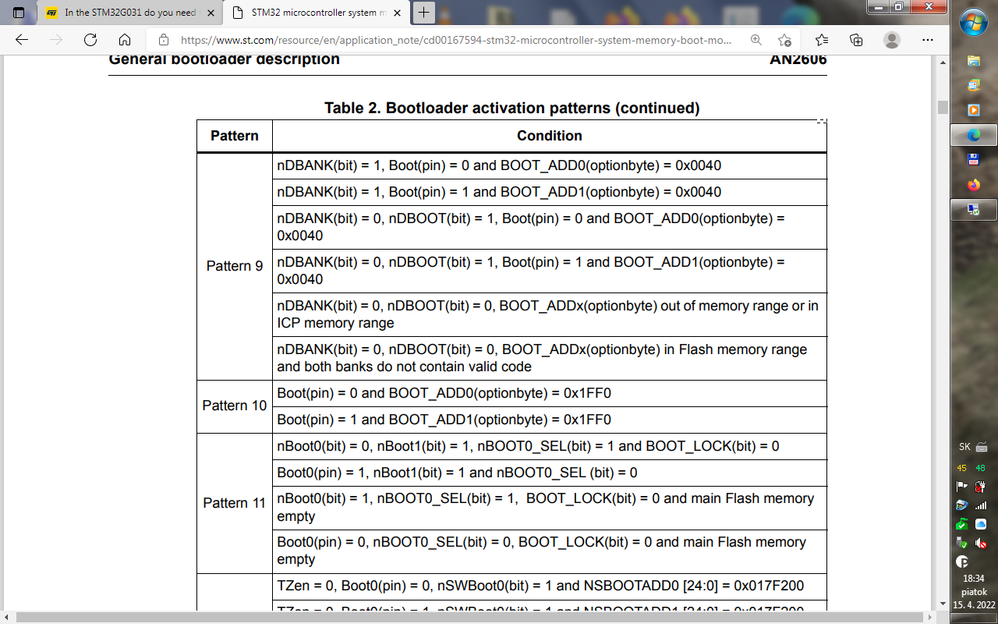Open the network signal bars icon
This screenshot has width=998, height=624.
pos(981,506)
